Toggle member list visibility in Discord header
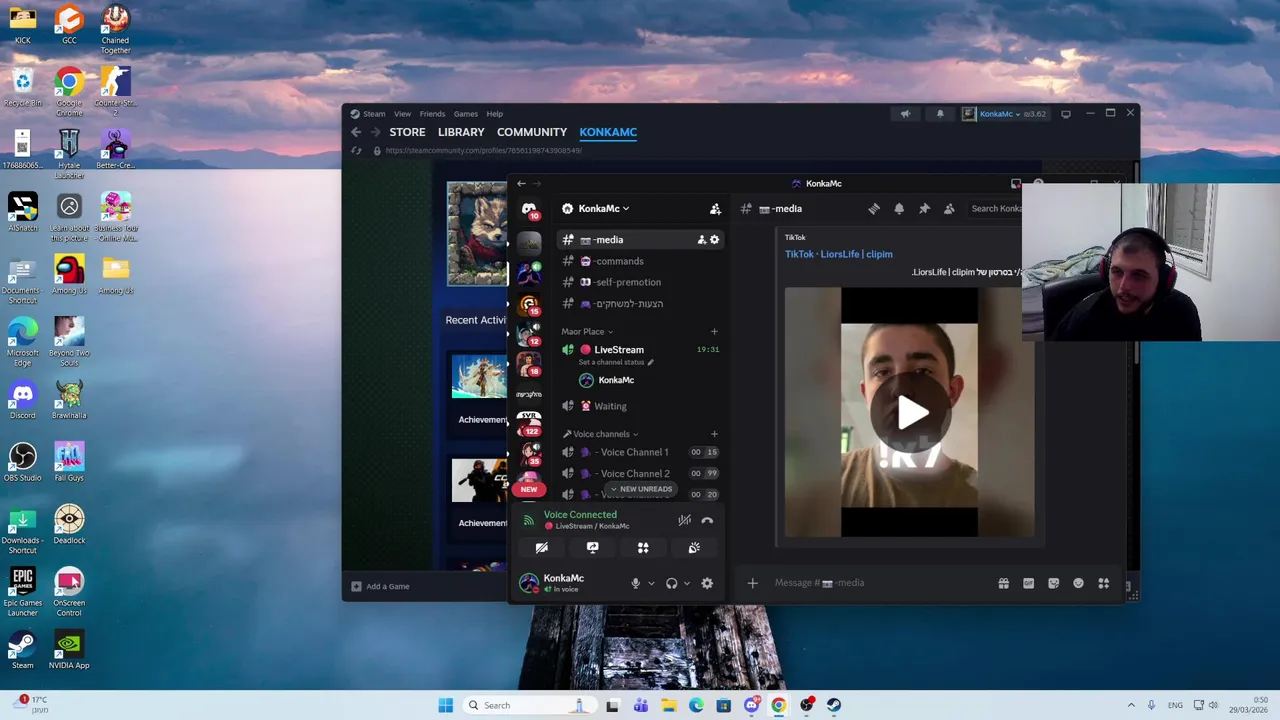The width and height of the screenshot is (1280, 720). tap(949, 209)
